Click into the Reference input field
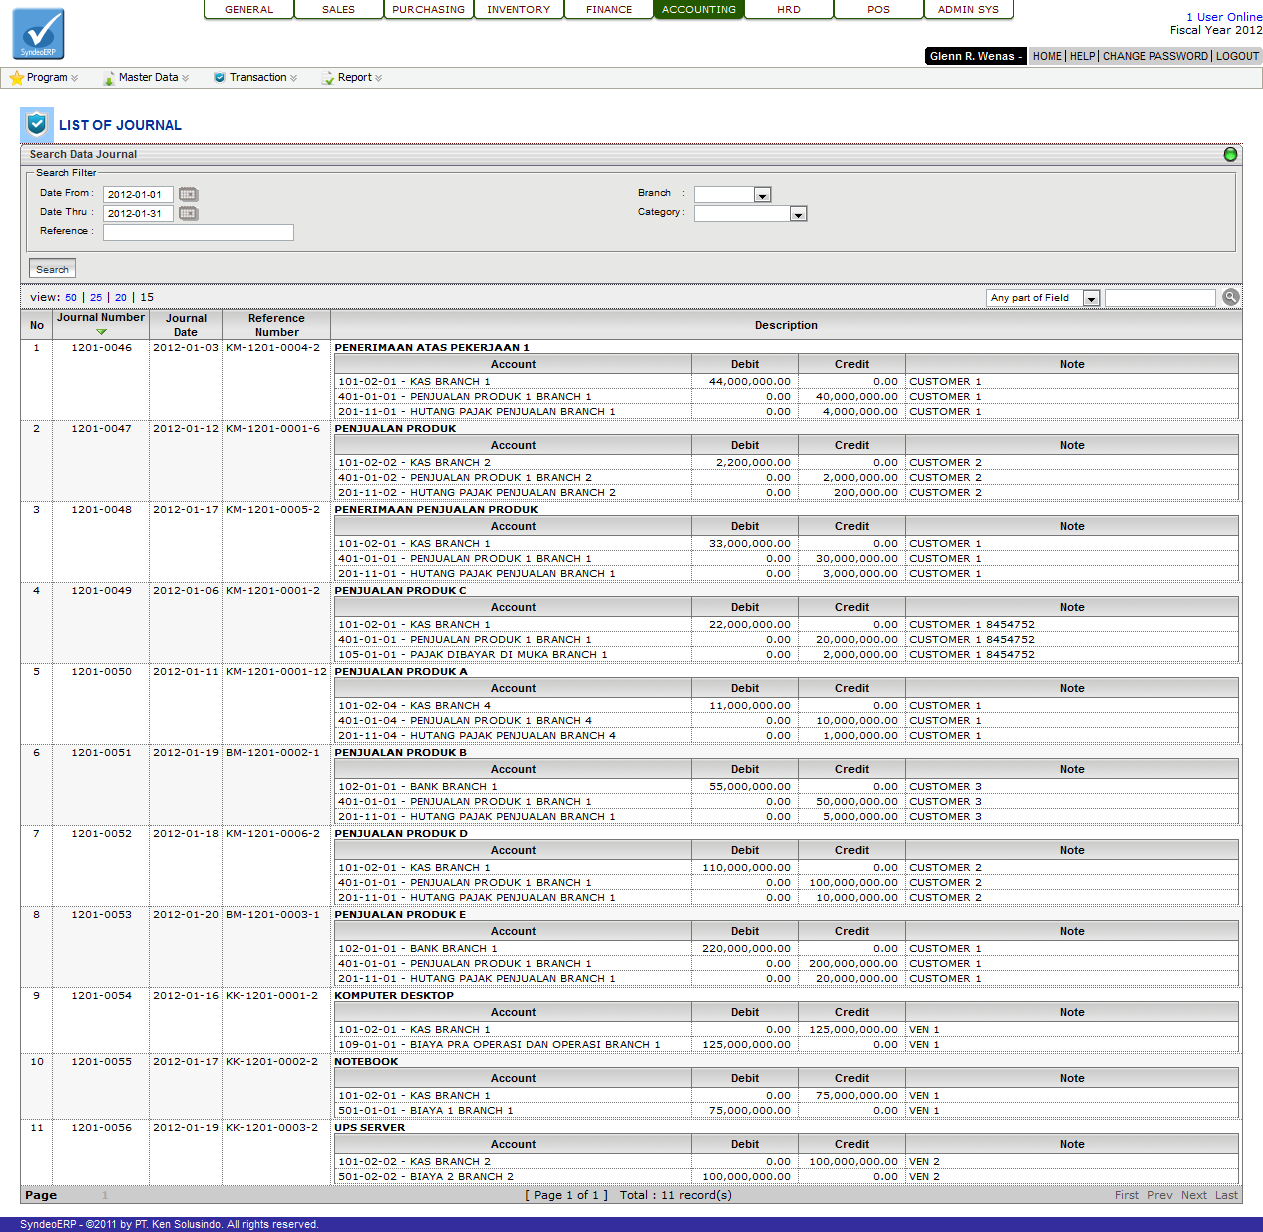 tap(198, 232)
